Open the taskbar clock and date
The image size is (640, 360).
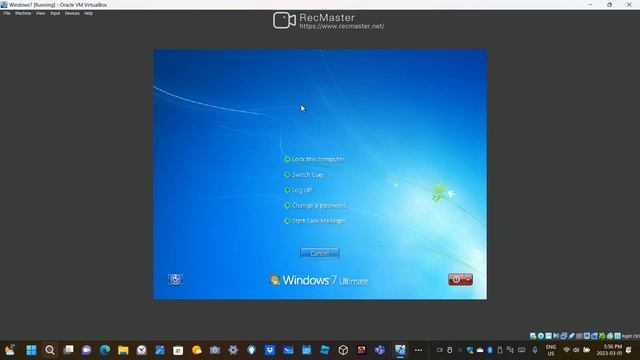pyautogui.click(x=609, y=350)
